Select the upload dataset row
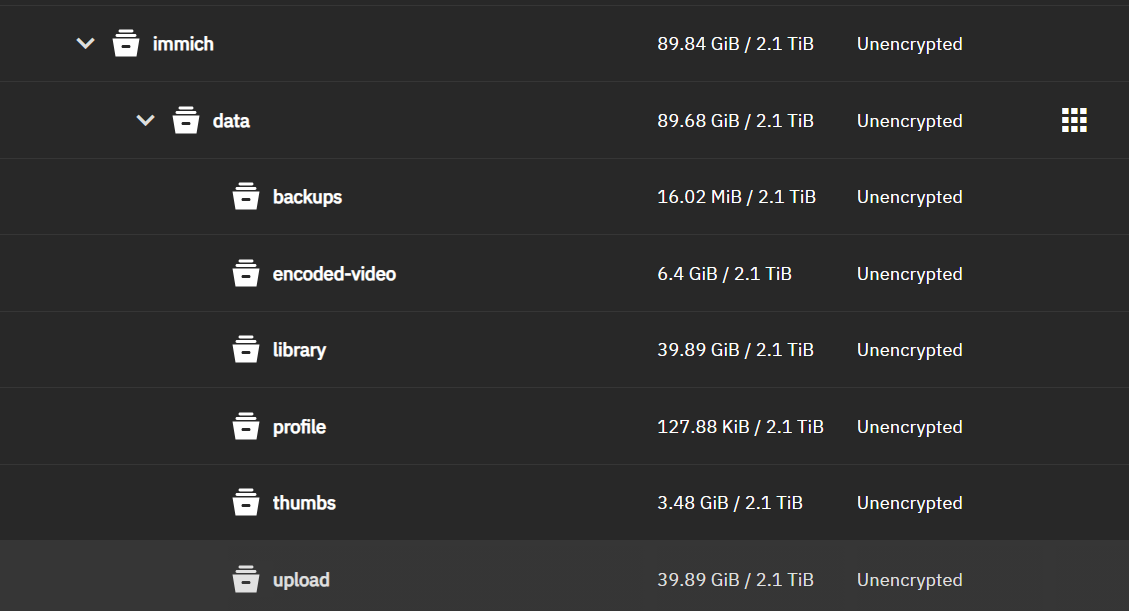The height and width of the screenshot is (611, 1129). (500, 579)
